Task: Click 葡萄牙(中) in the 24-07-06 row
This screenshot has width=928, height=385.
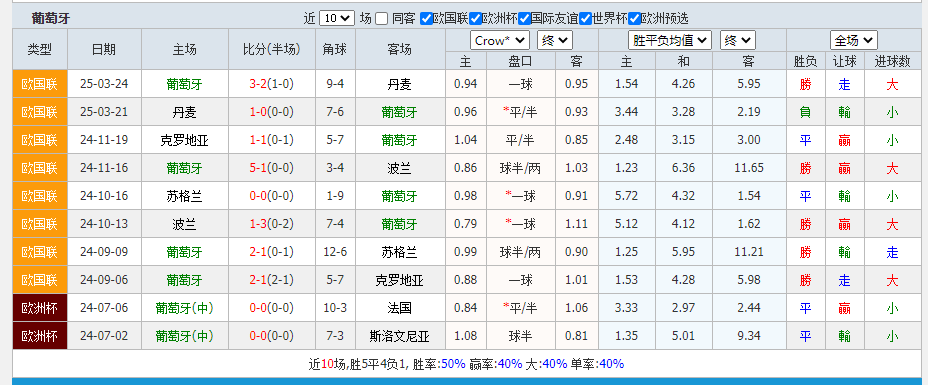Action: pos(185,308)
